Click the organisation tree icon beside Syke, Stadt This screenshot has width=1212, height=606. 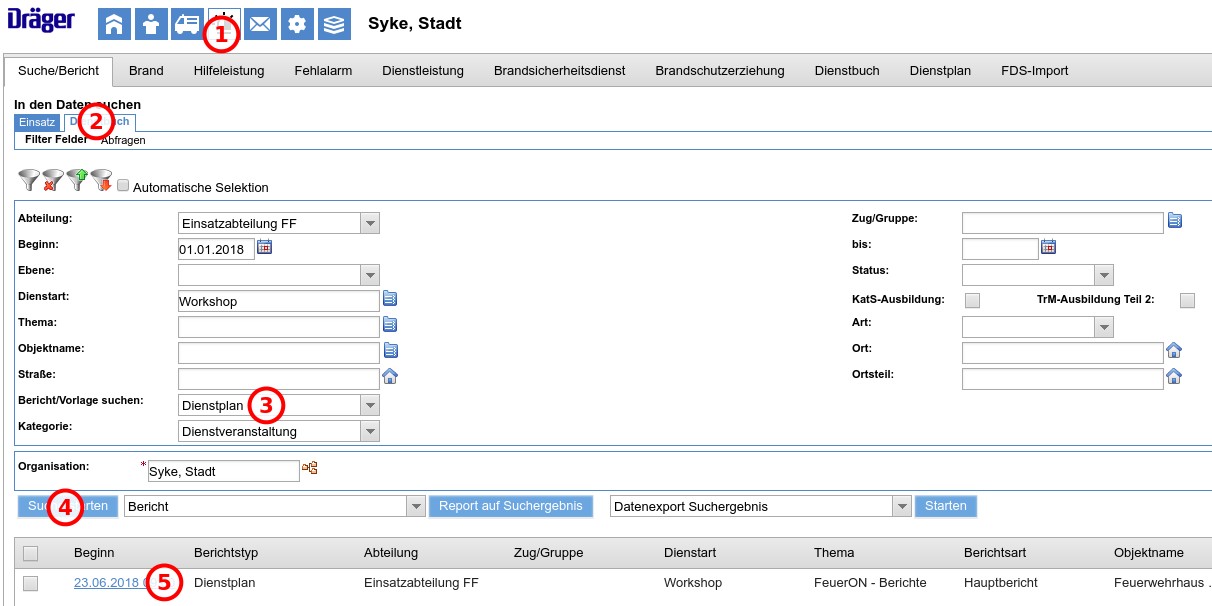(x=310, y=468)
